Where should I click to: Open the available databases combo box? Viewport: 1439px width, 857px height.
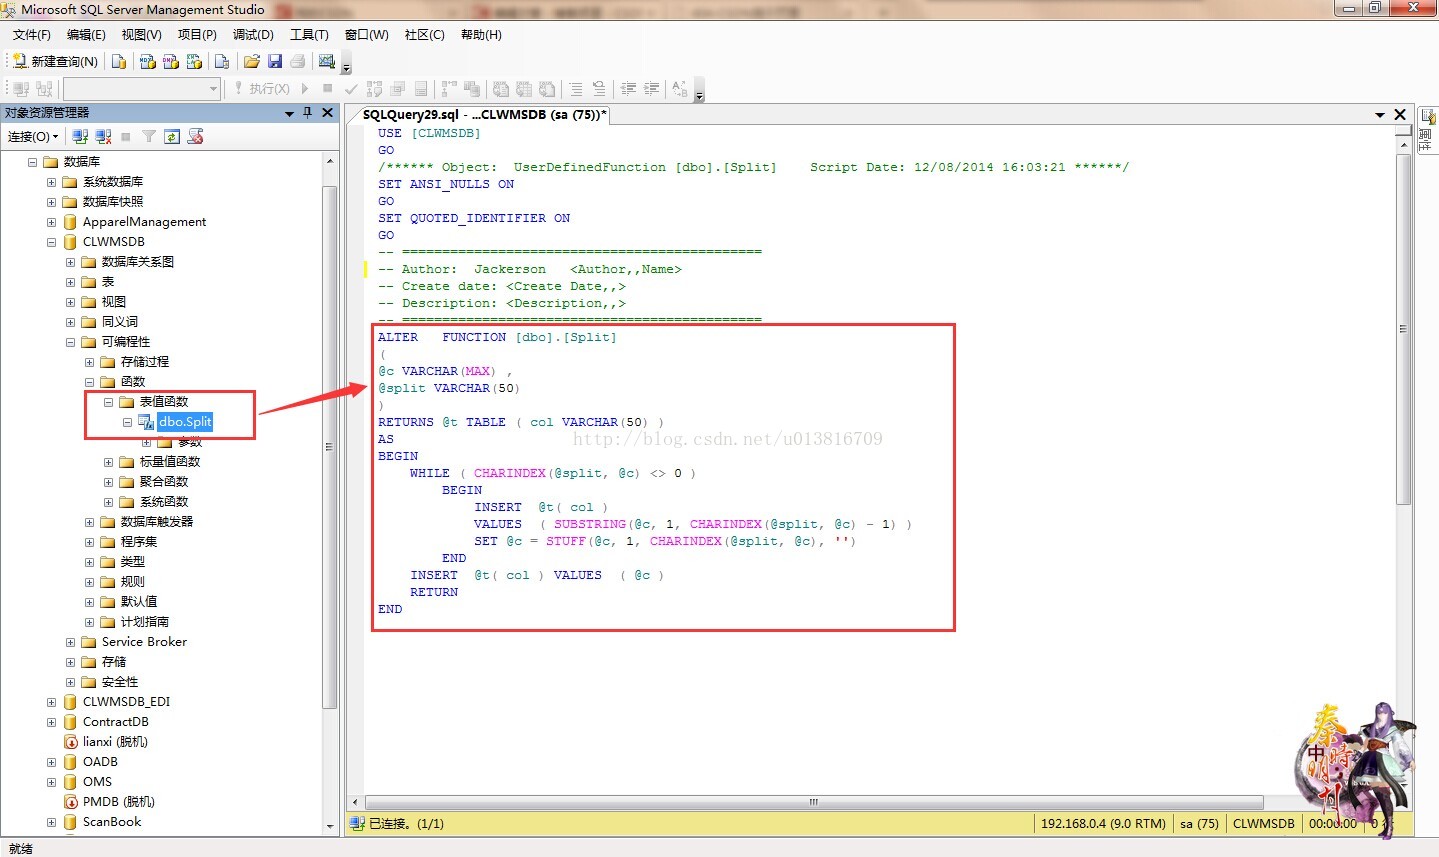[x=142, y=89]
